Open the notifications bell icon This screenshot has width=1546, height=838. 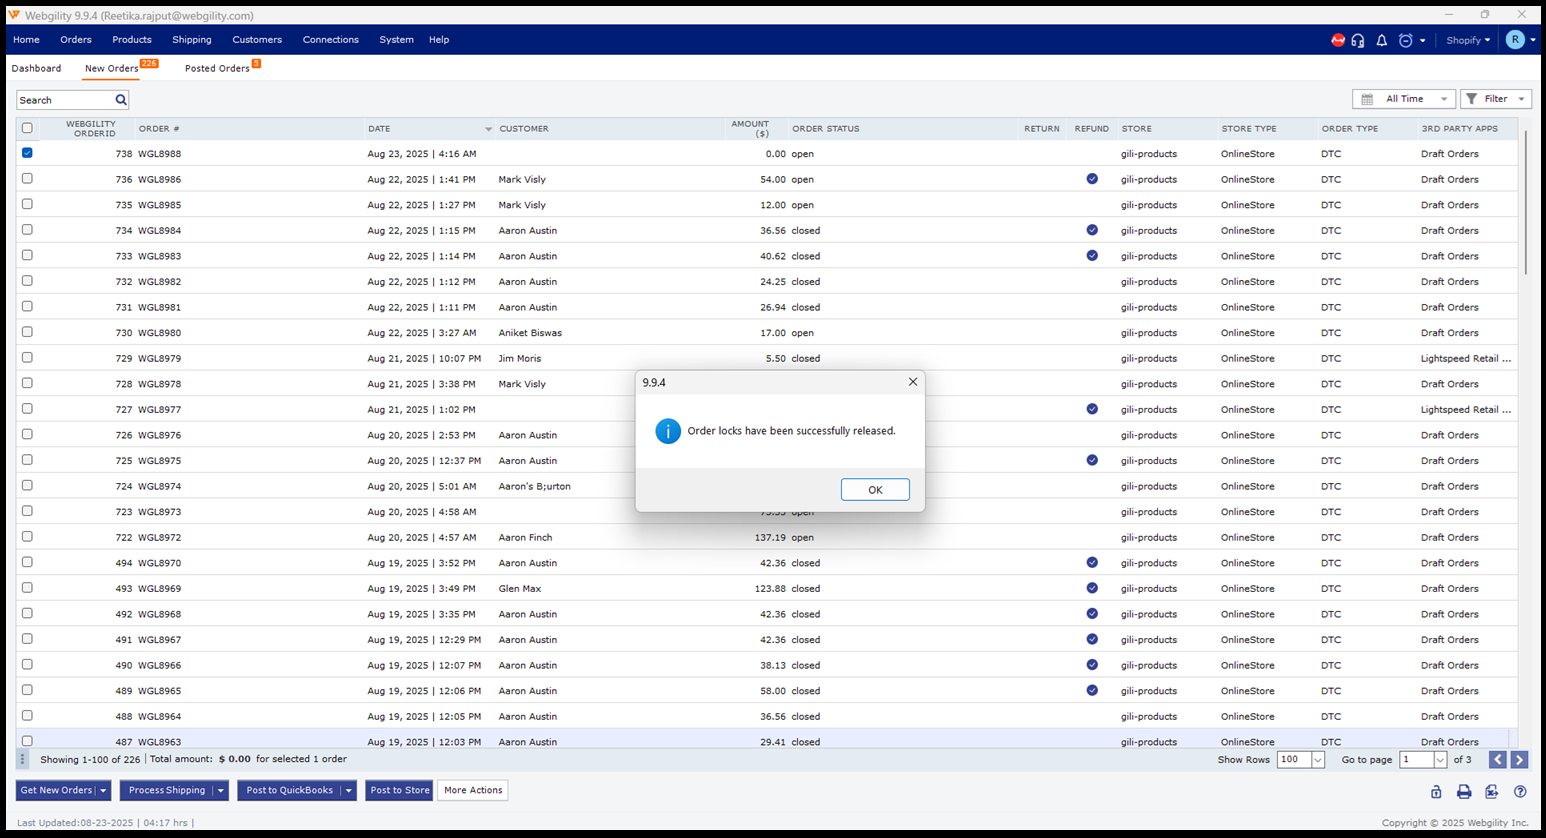click(1381, 40)
